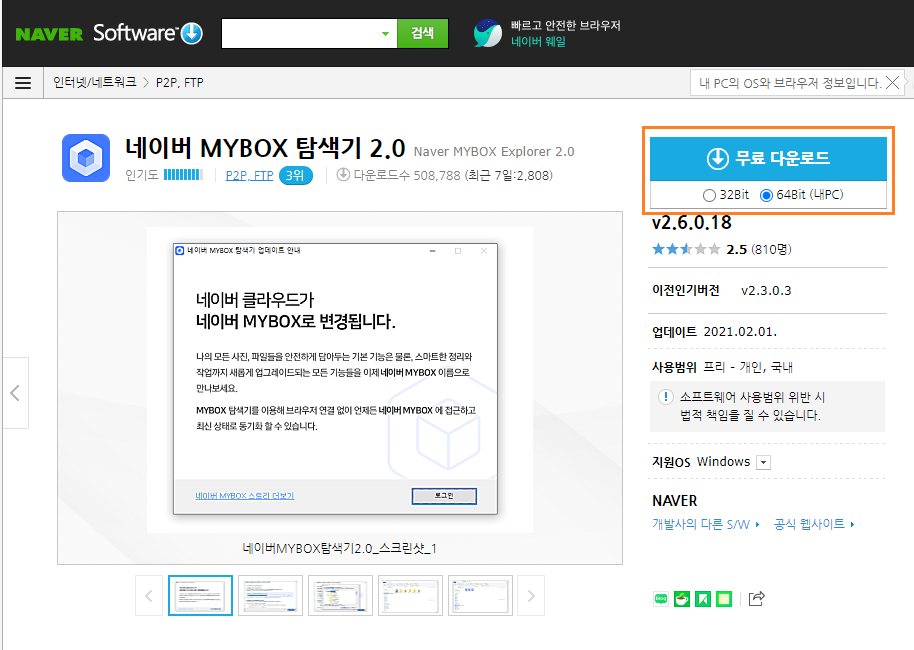Open P2P, FTP breadcrumb category
The image size is (914, 650).
180,83
